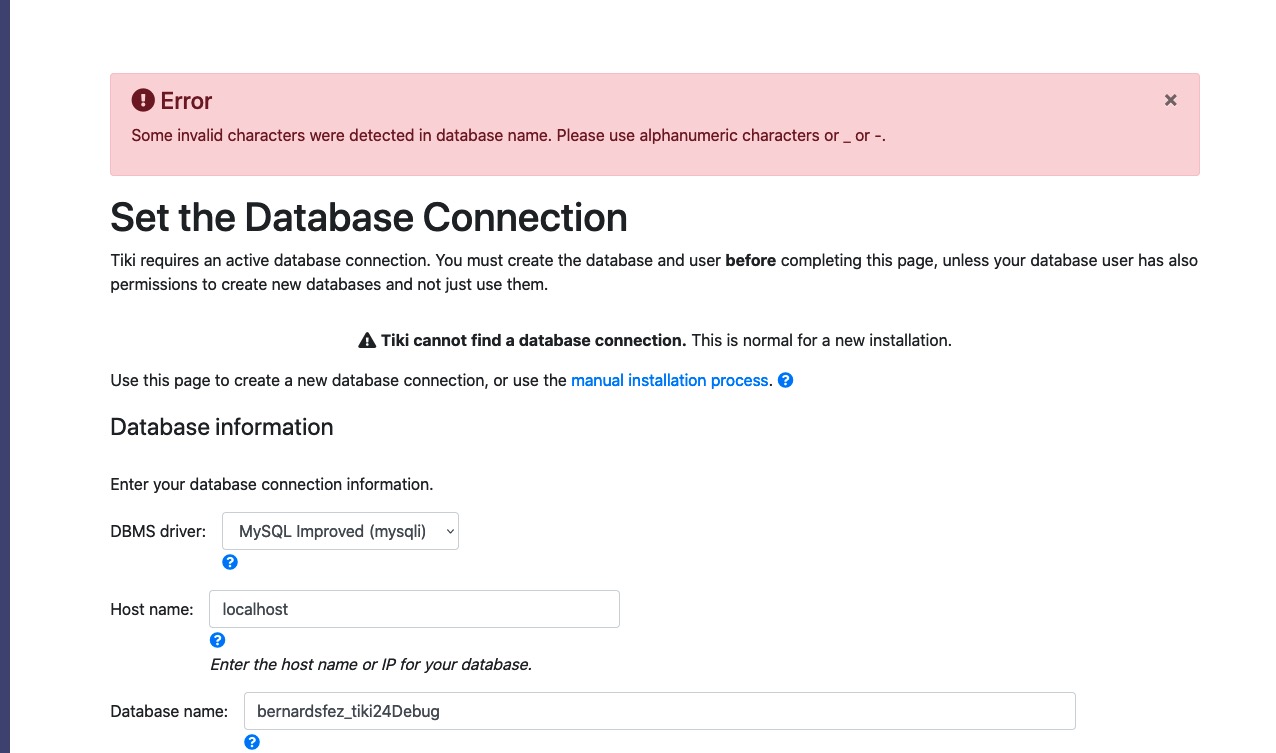
Task: Click 'Enter the host name or IP' hint
Action: (x=371, y=664)
